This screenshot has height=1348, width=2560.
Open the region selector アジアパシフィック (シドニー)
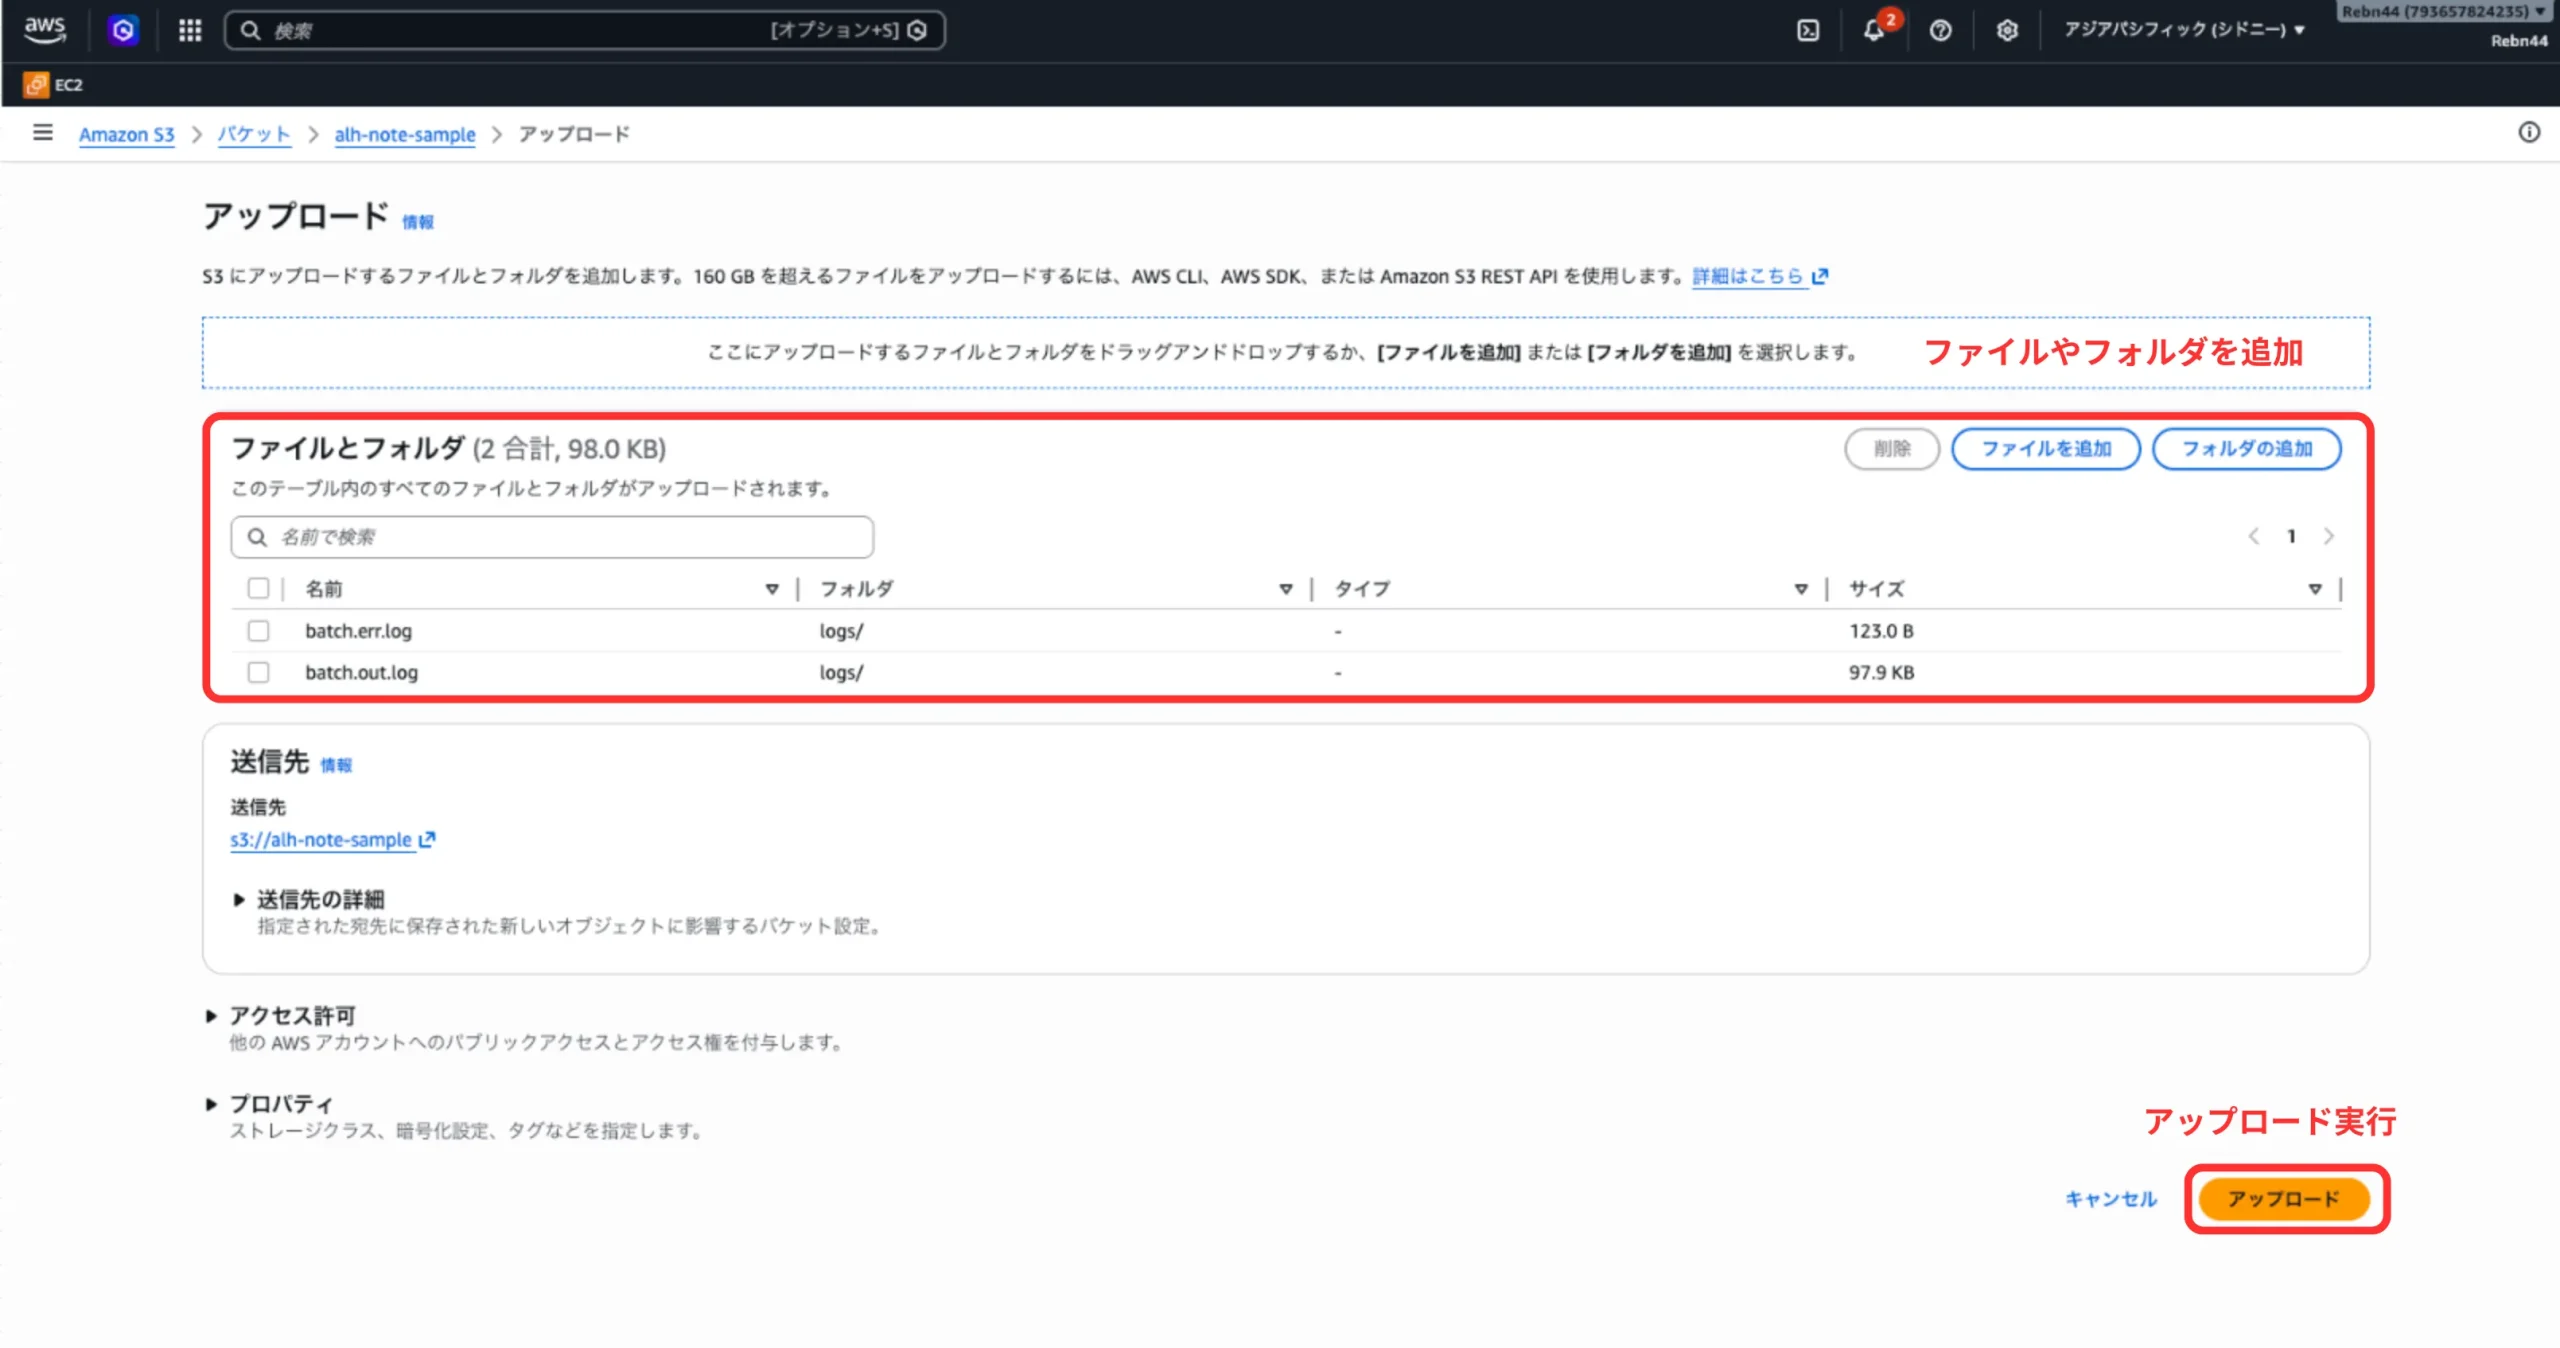click(x=2184, y=29)
